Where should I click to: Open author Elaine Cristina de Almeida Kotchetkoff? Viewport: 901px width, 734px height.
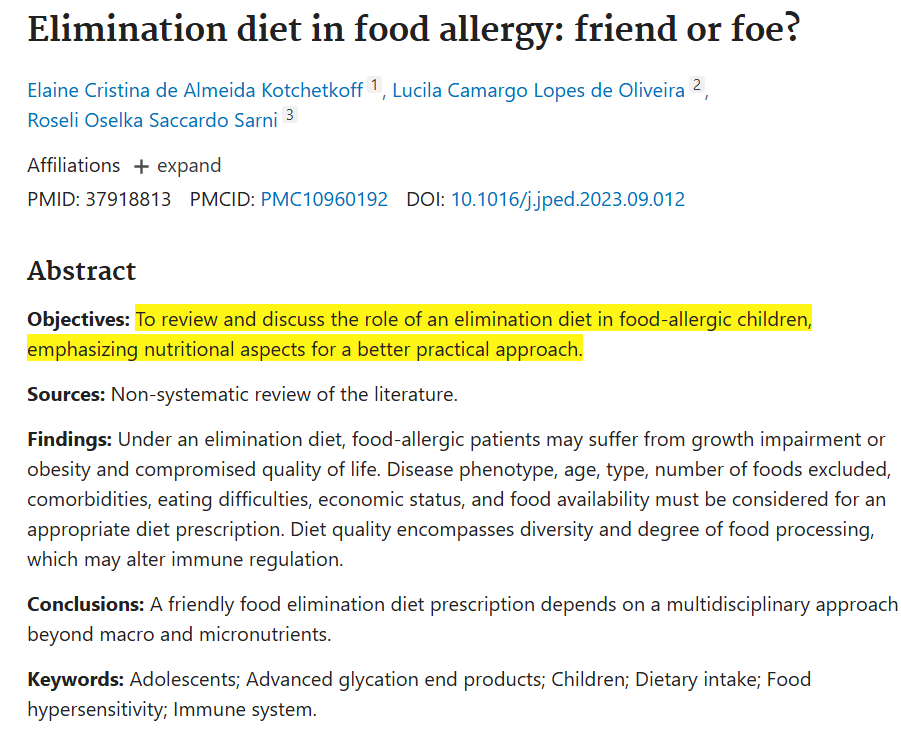(195, 90)
